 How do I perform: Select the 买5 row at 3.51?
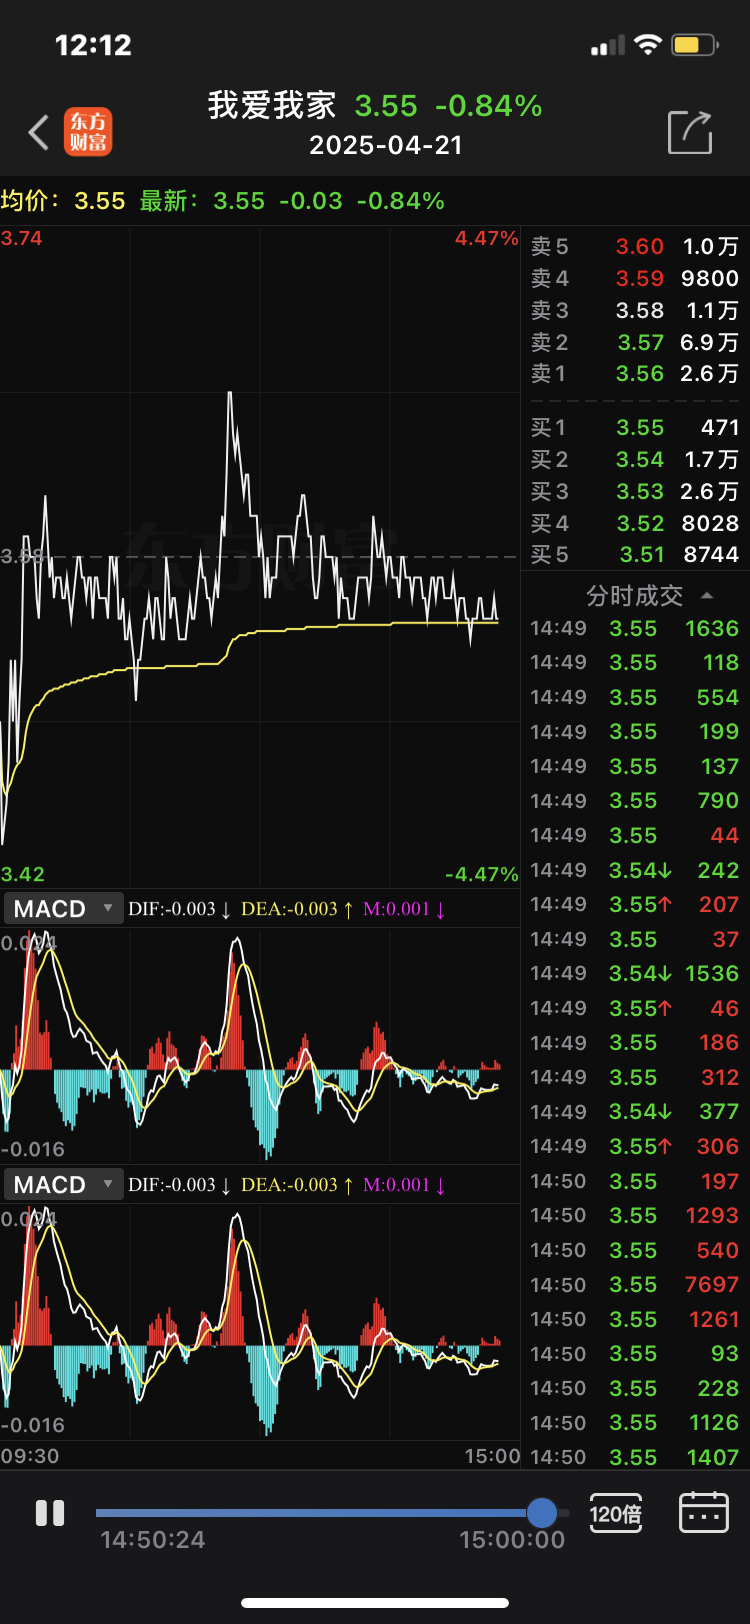[x=635, y=555]
